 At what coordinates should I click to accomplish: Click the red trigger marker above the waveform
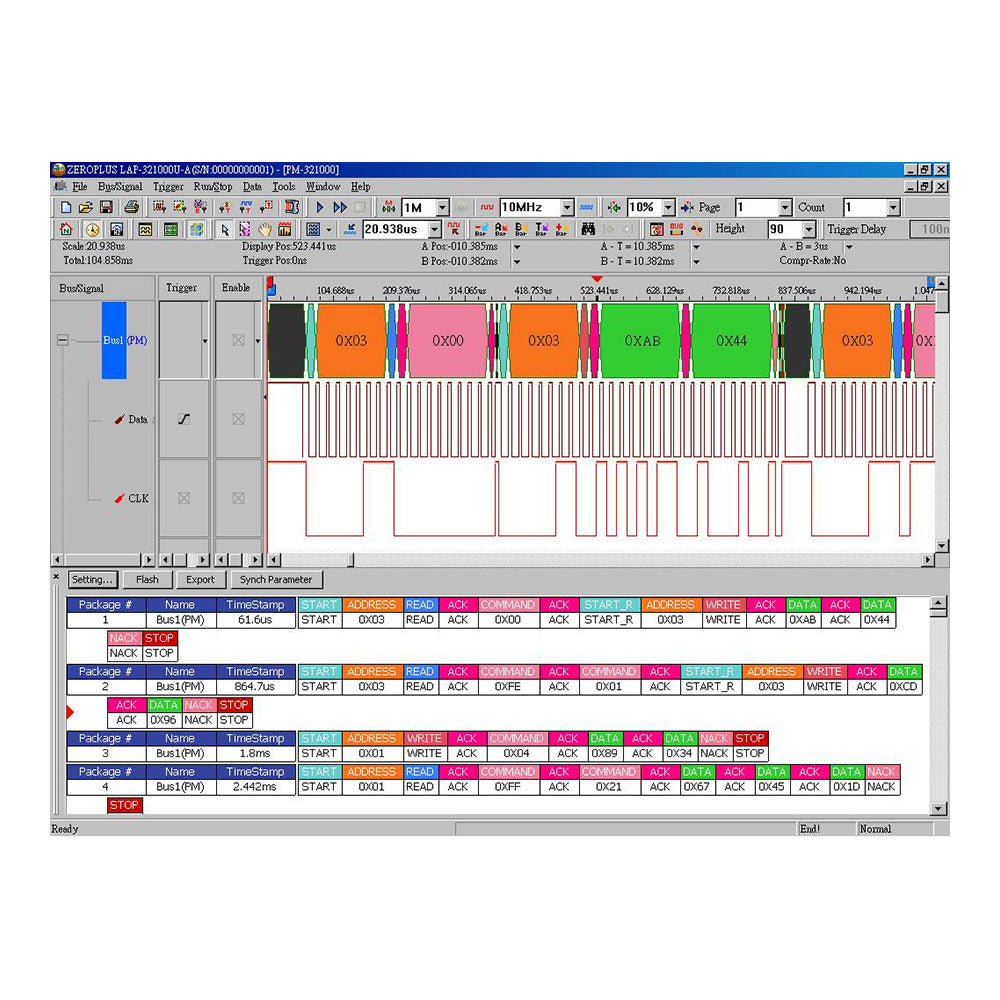tap(599, 281)
